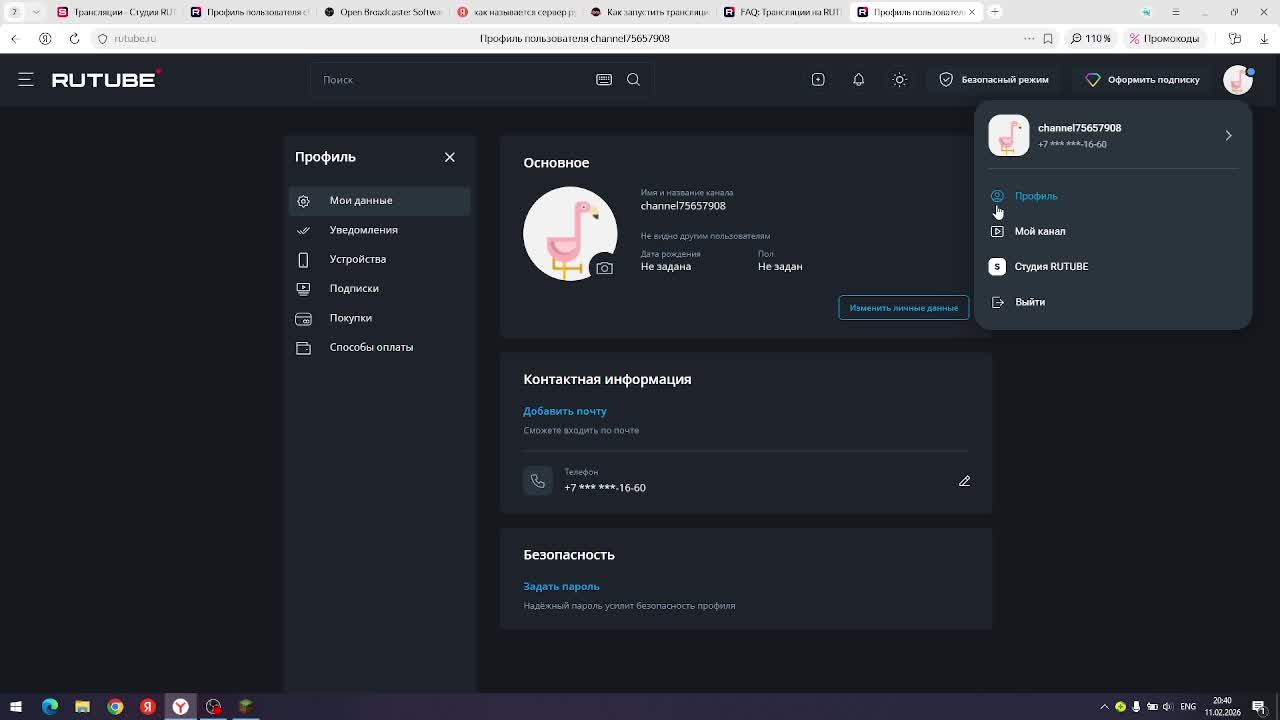Click "Промокоды" in browser toolbar

pos(1164,38)
